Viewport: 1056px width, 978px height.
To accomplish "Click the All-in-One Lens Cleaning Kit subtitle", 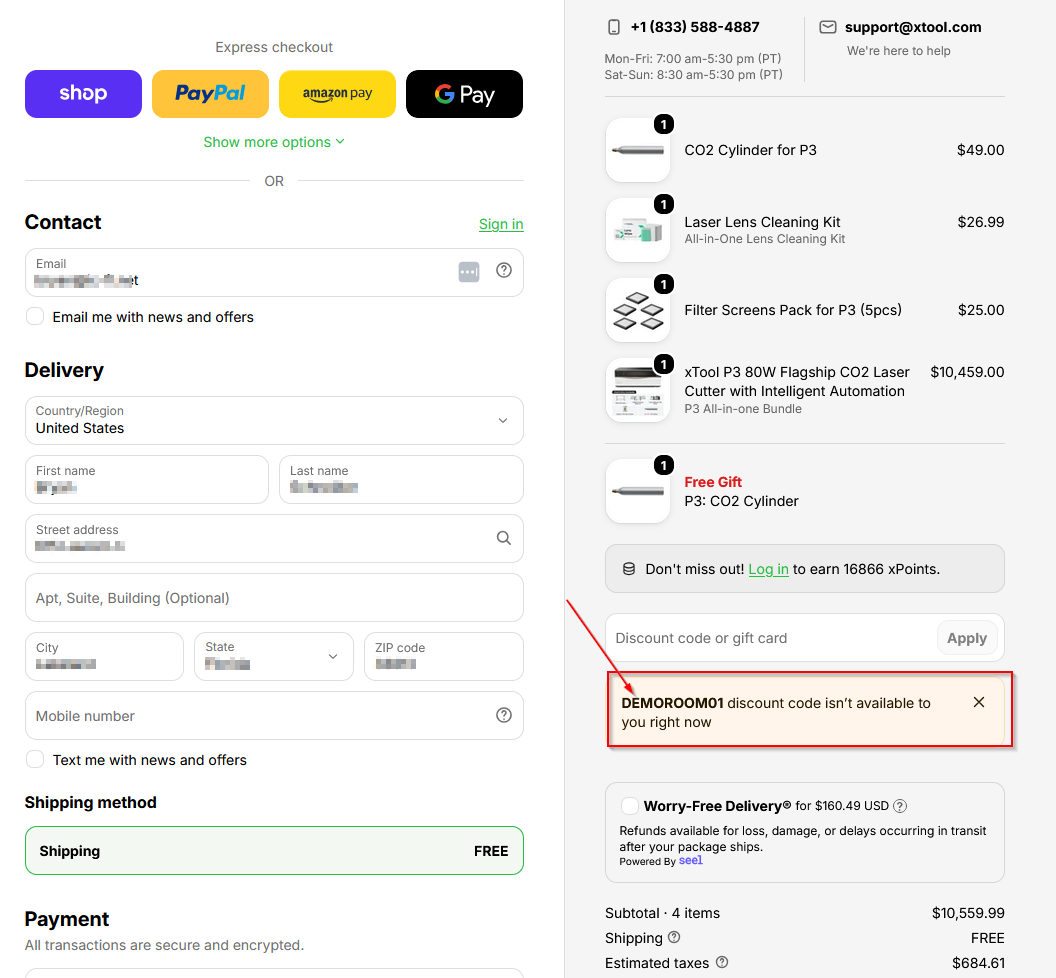I will tap(764, 239).
